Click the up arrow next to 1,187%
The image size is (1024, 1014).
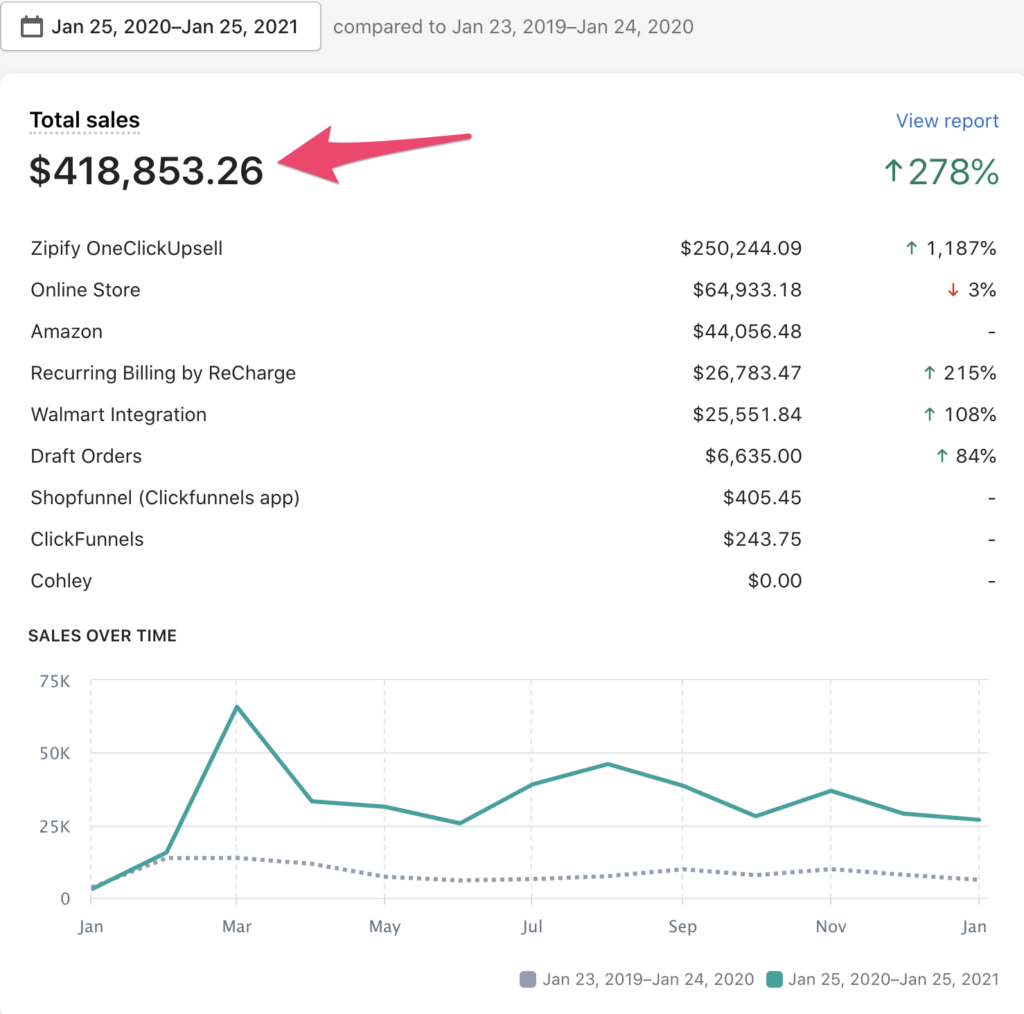pyautogui.click(x=911, y=249)
